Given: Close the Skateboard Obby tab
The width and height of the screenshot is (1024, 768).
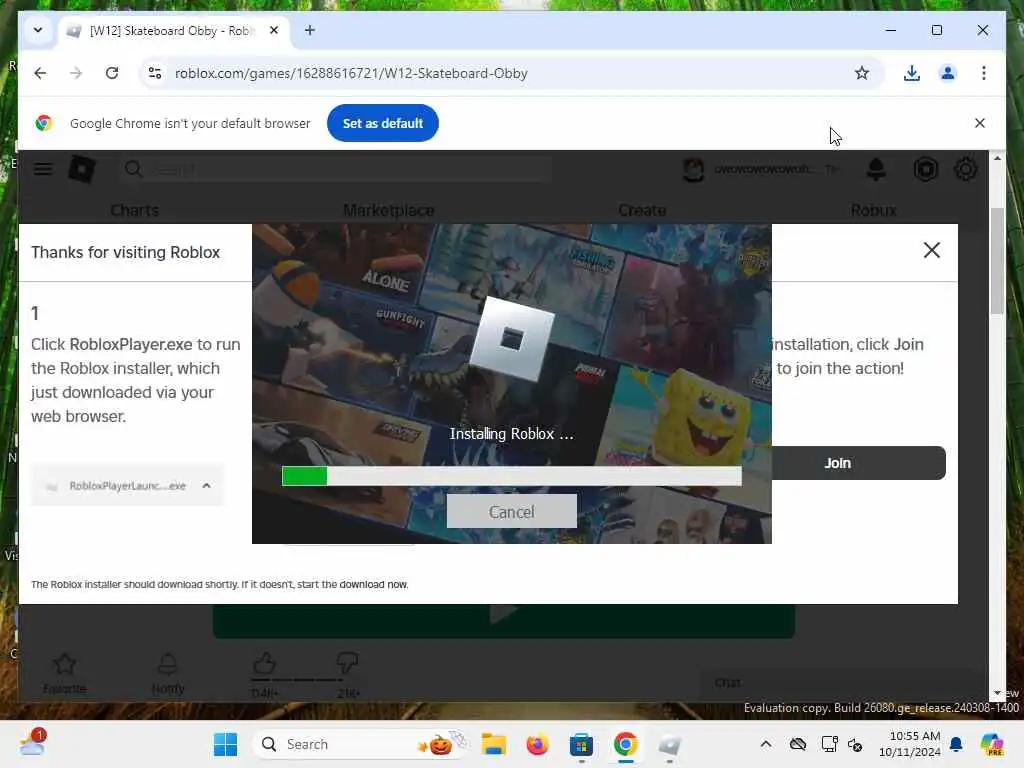Looking at the screenshot, I should pyautogui.click(x=274, y=31).
